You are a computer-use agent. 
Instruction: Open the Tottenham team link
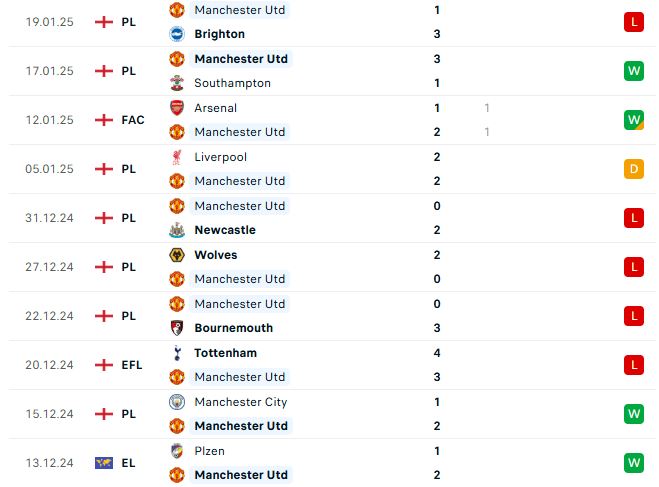pyautogui.click(x=225, y=353)
